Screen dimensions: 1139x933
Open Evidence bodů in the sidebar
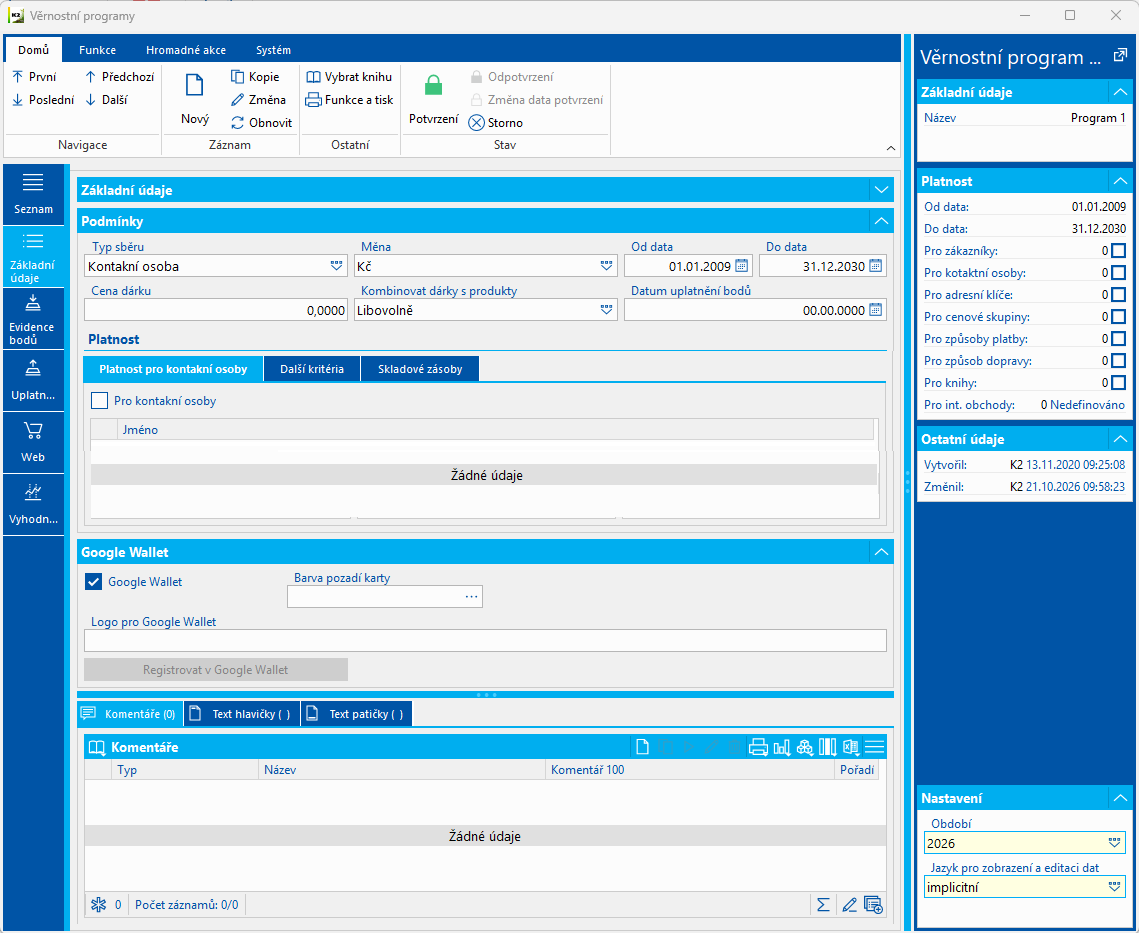point(33,319)
